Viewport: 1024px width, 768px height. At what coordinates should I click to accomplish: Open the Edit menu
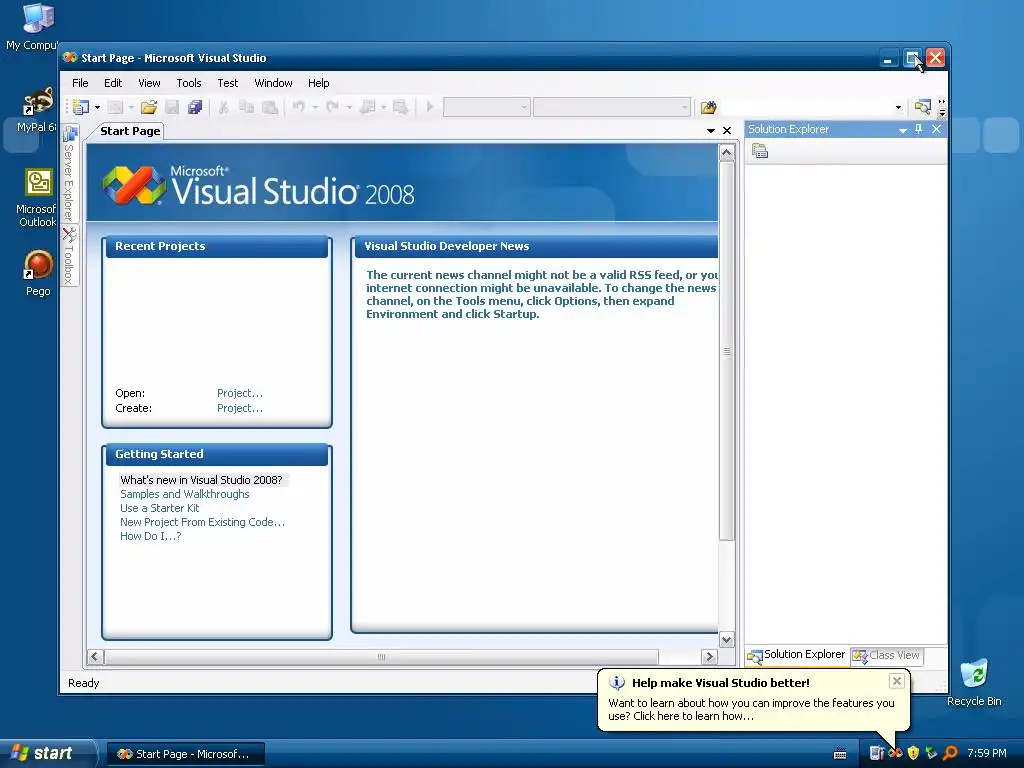tap(113, 83)
